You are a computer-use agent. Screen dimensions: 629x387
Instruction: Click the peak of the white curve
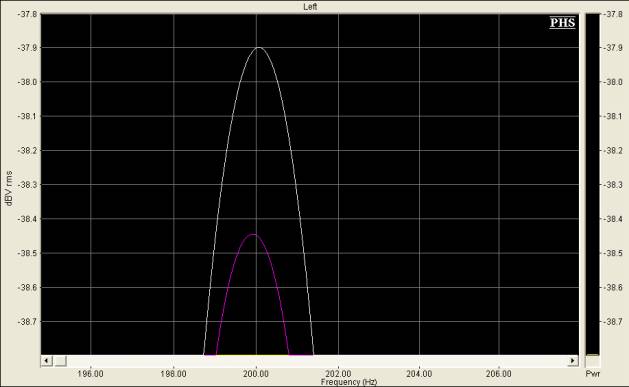(x=259, y=48)
